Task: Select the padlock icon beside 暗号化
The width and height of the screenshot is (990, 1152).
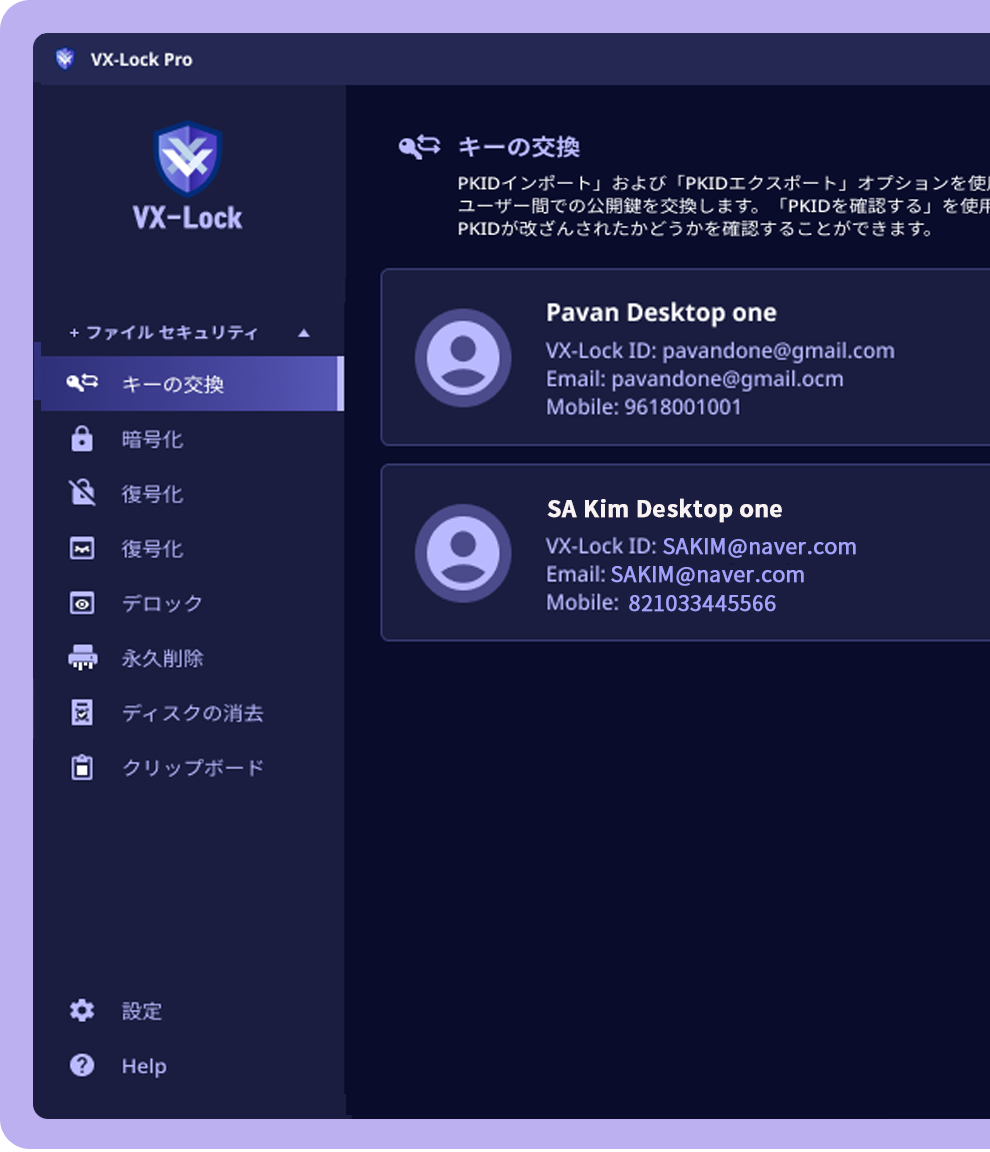Action: pos(82,439)
